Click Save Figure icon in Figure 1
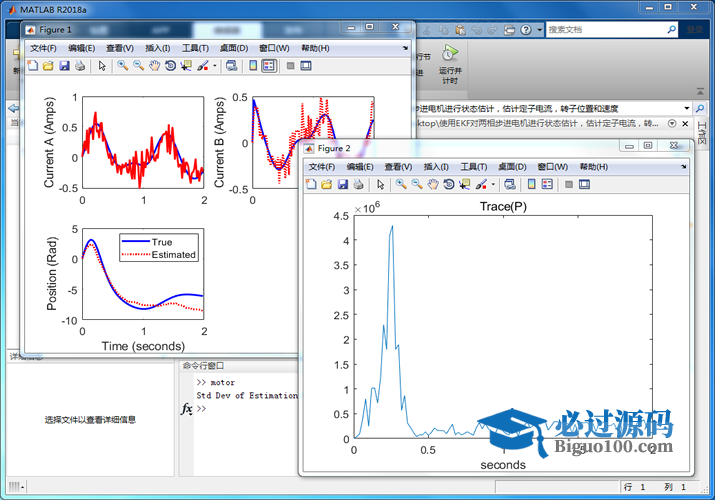Viewport: 715px width, 500px height. pyautogui.click(x=64, y=66)
